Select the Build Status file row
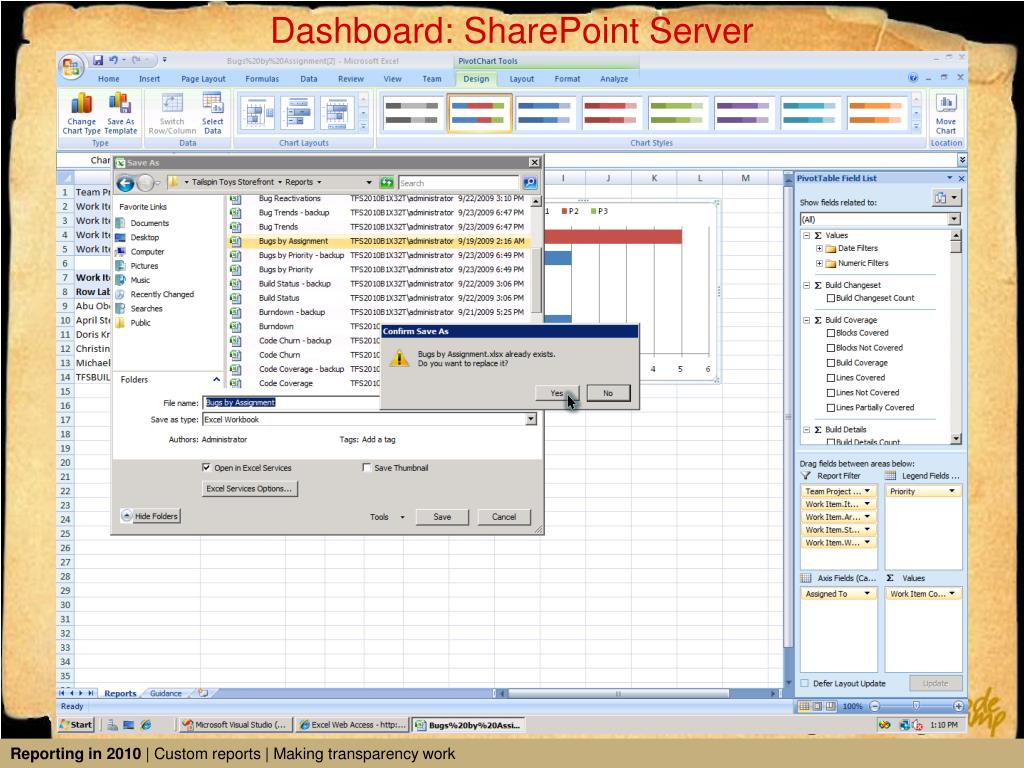The height and width of the screenshot is (768, 1024). [x=378, y=298]
